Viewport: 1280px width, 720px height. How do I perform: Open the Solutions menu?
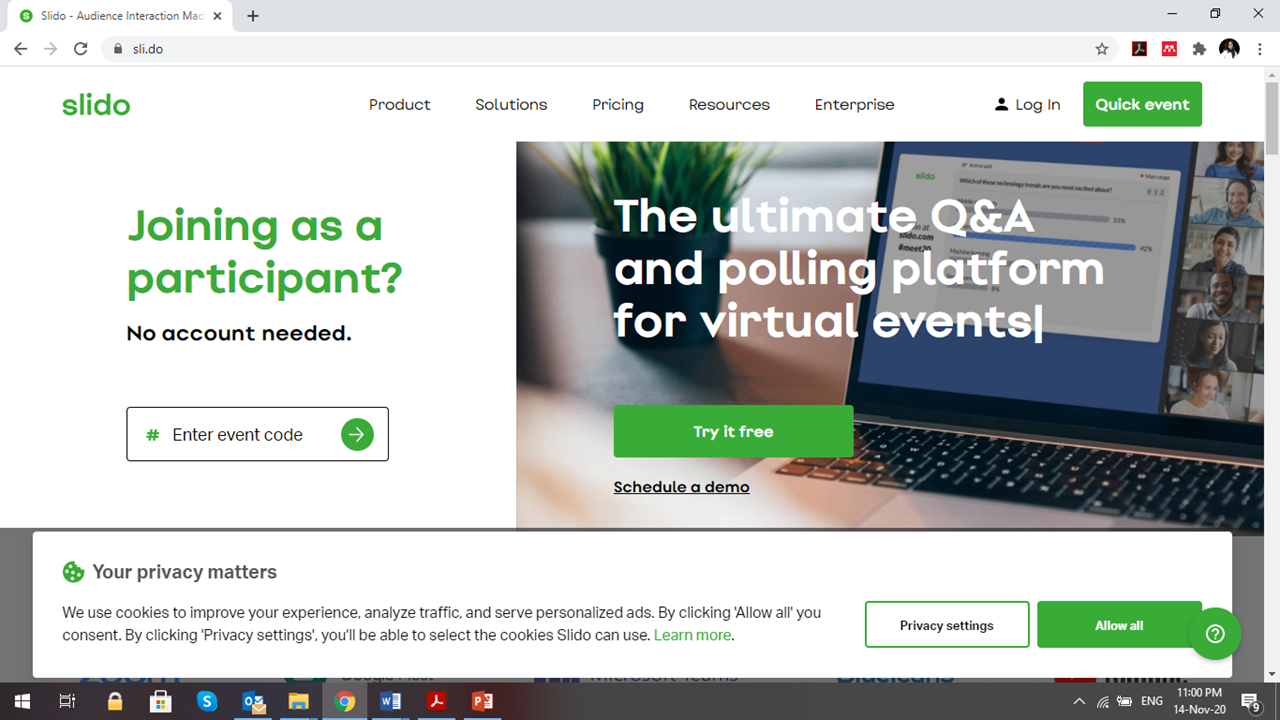511,104
